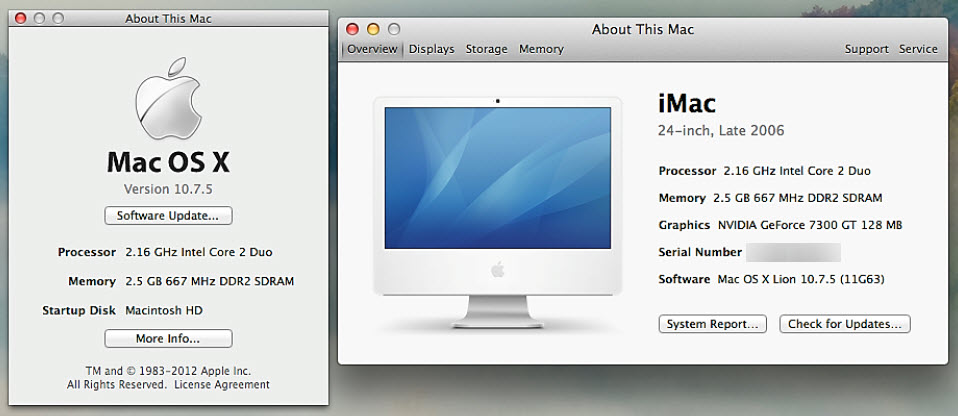The height and width of the screenshot is (416, 958).
Task: Close the large About This Mac window
Action: point(352,29)
